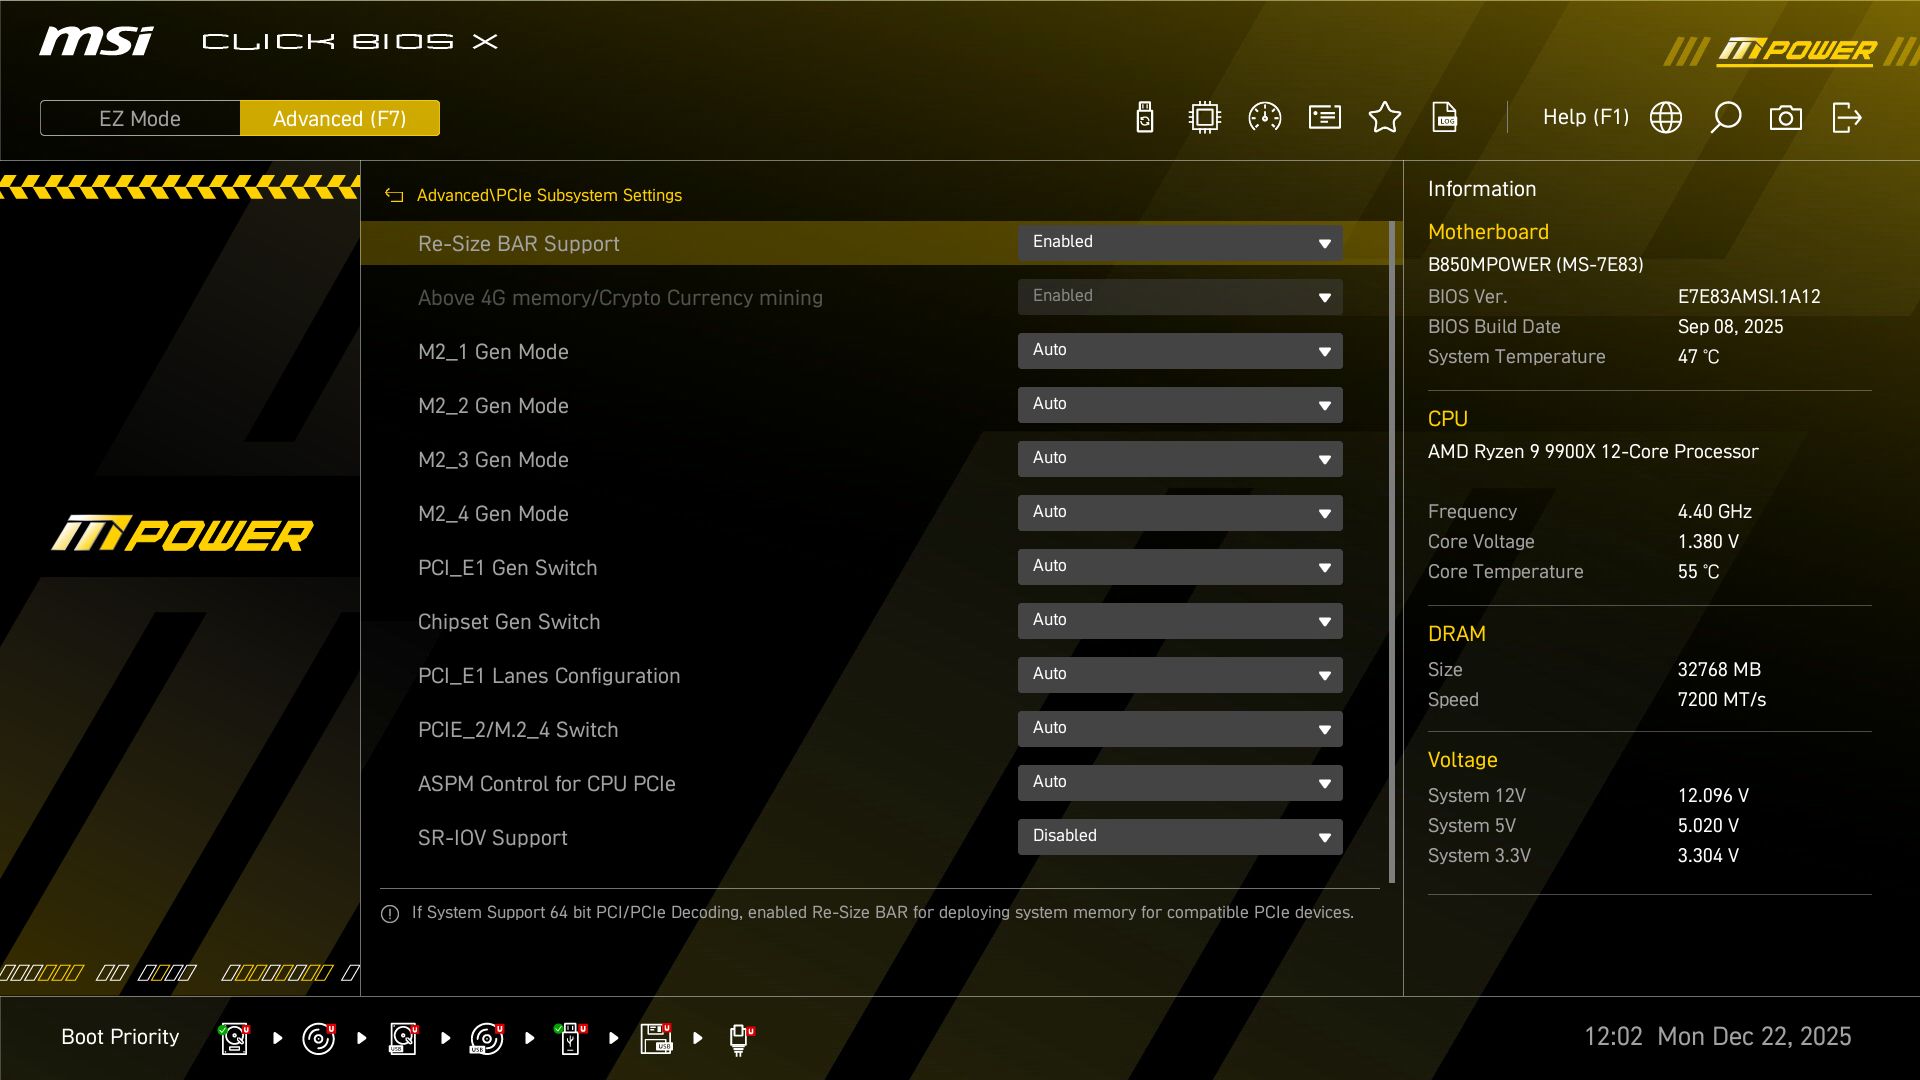Open the Re-Size BAR Support dropdown

(x=1180, y=243)
